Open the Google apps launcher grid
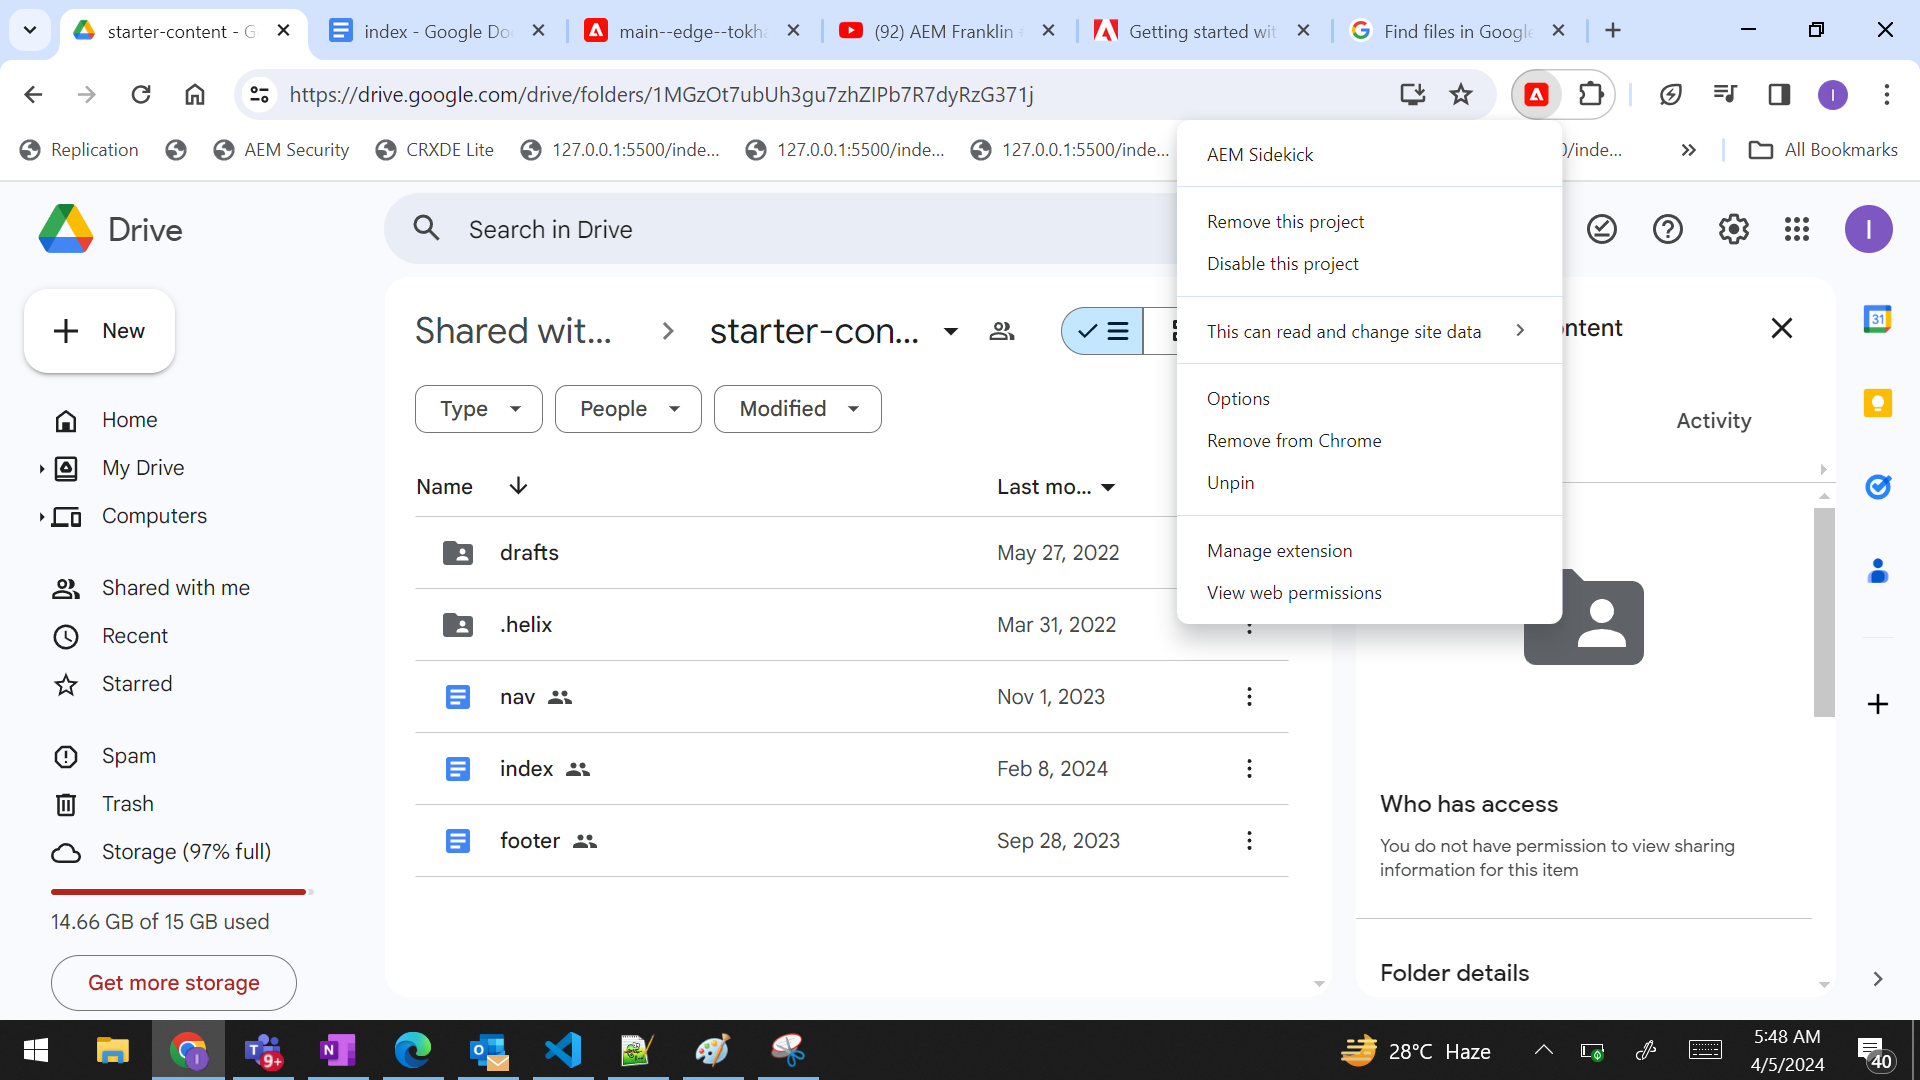 coord(1797,229)
